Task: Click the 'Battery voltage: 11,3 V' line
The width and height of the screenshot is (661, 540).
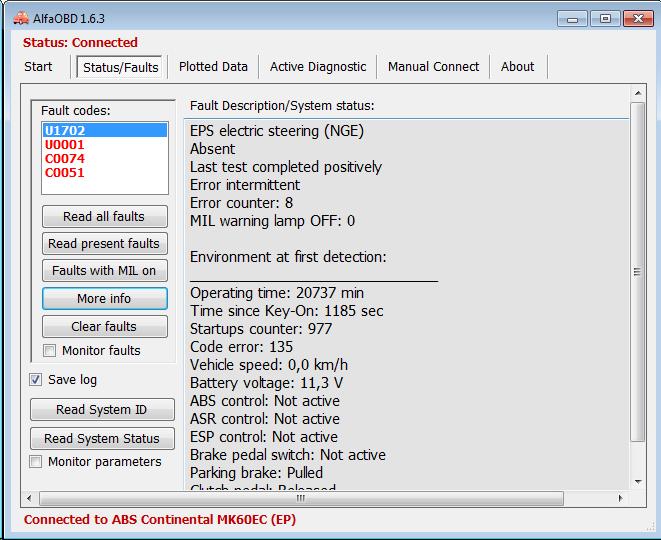Action: pos(266,383)
